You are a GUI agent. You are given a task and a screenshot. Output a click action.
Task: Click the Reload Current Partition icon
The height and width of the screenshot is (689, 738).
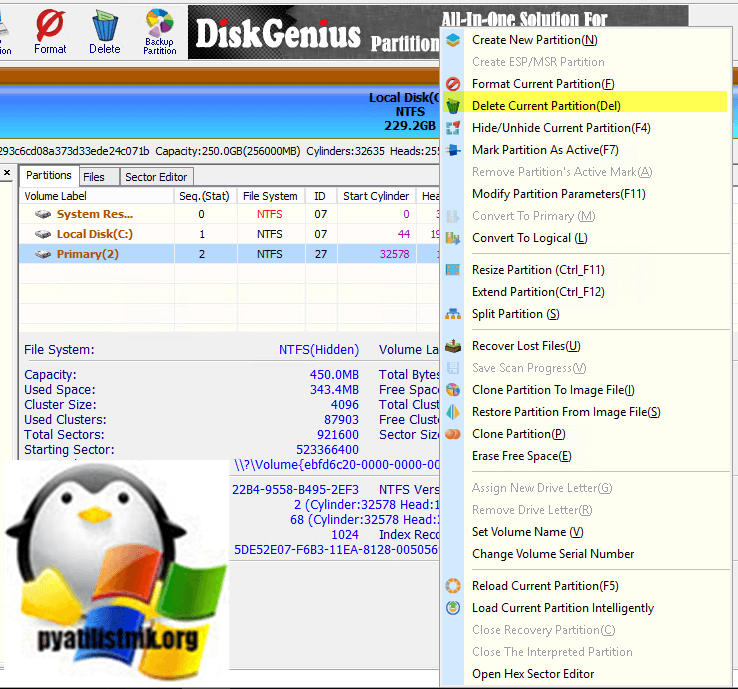click(453, 586)
